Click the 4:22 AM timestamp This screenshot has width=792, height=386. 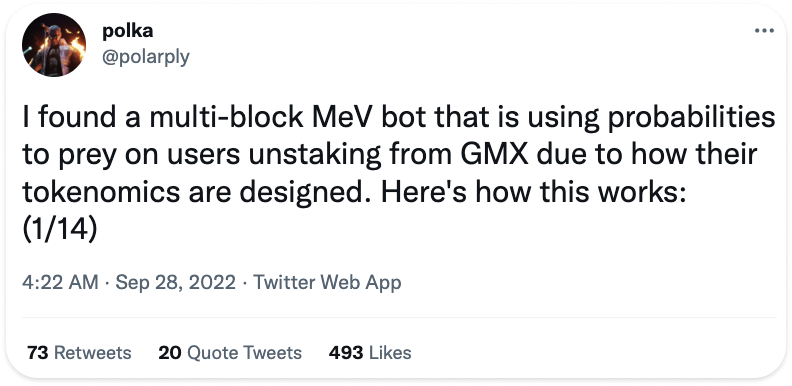[60, 282]
